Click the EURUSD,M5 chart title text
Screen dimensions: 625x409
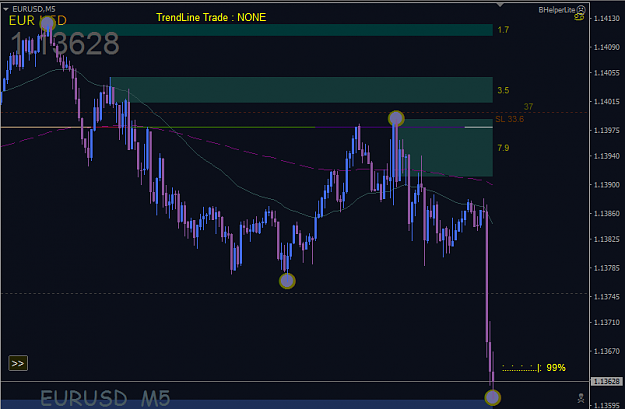(x=34, y=9)
